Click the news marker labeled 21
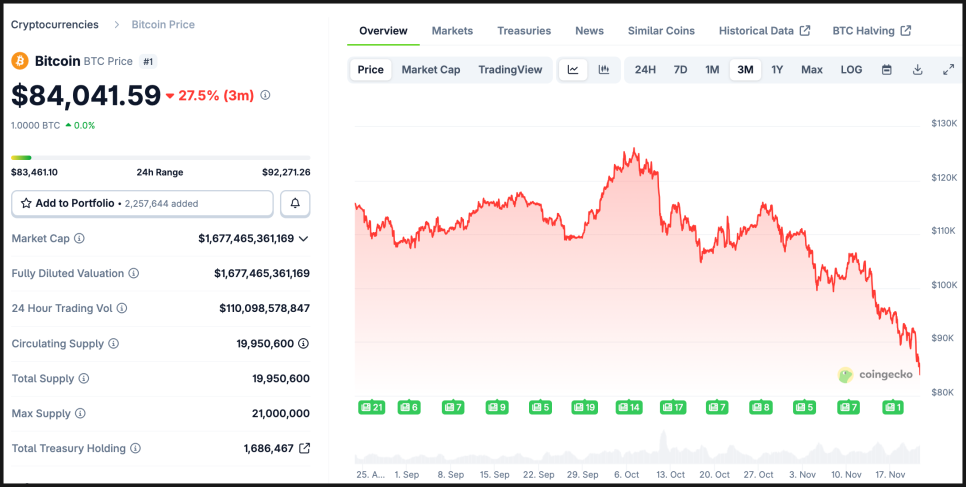 [371, 407]
